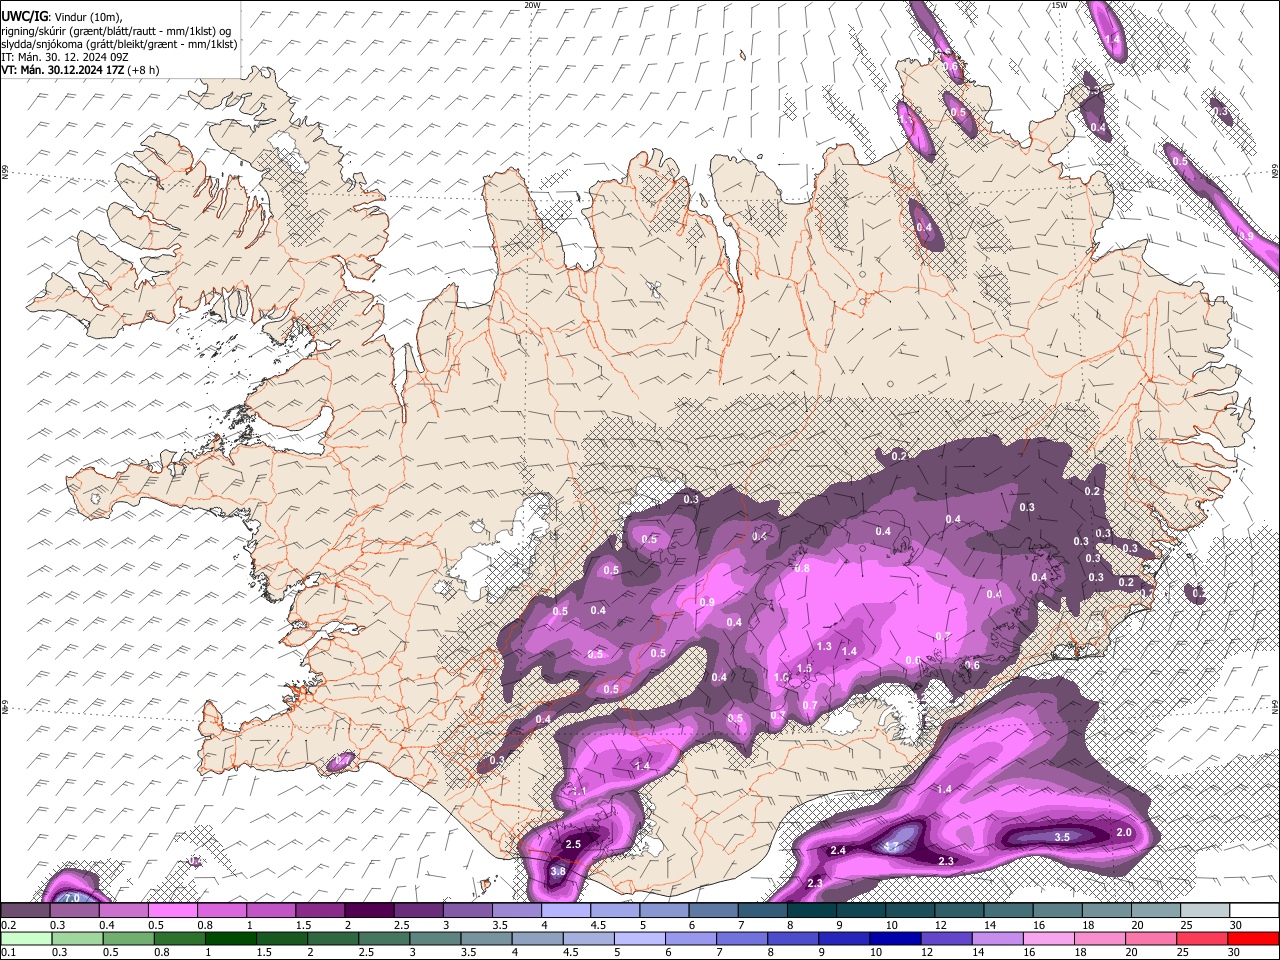Click the darkest purple swatch between 2 and 2.5, upper legend
This screenshot has width=1280, height=960.
coord(370,910)
